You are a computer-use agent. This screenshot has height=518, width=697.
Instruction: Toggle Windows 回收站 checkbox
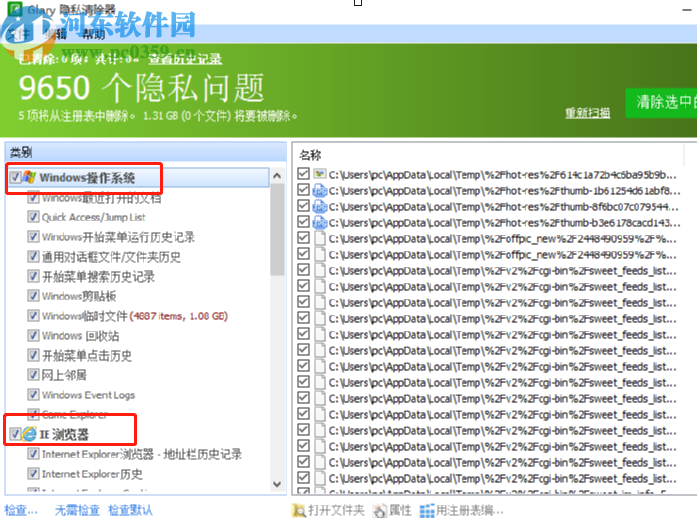click(x=33, y=335)
